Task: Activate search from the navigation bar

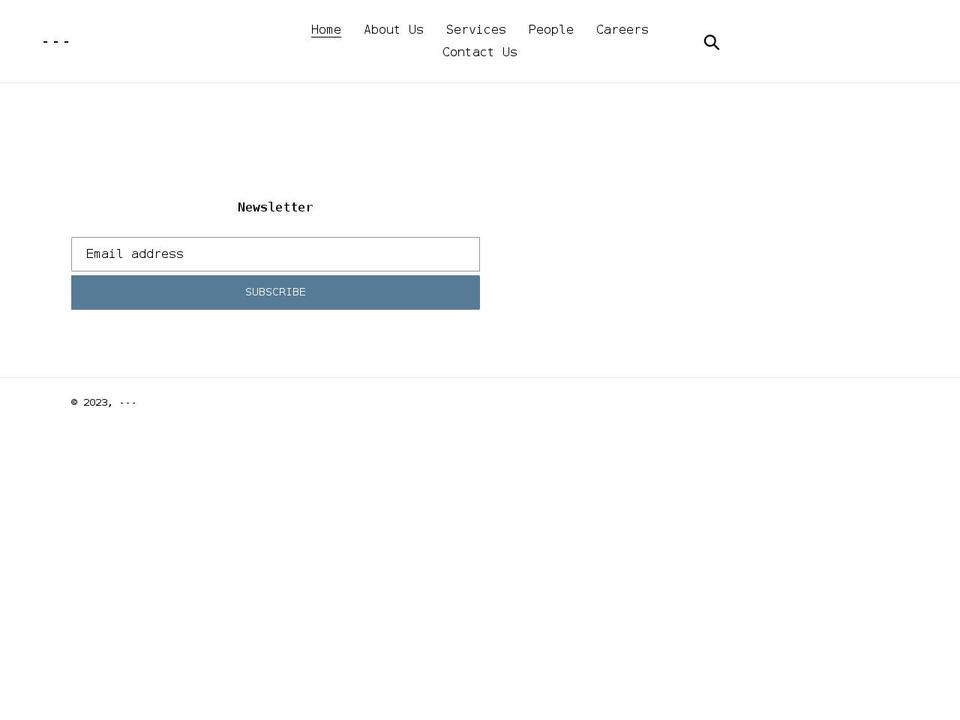Action: [711, 42]
